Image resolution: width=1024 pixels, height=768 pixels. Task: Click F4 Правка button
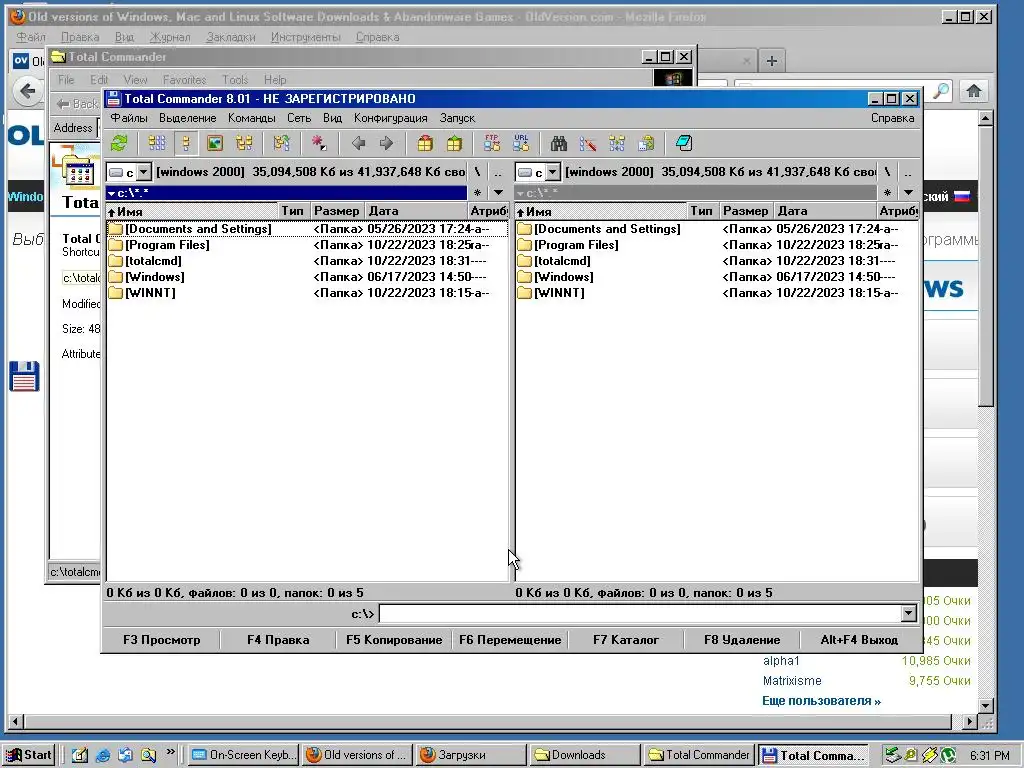278,640
